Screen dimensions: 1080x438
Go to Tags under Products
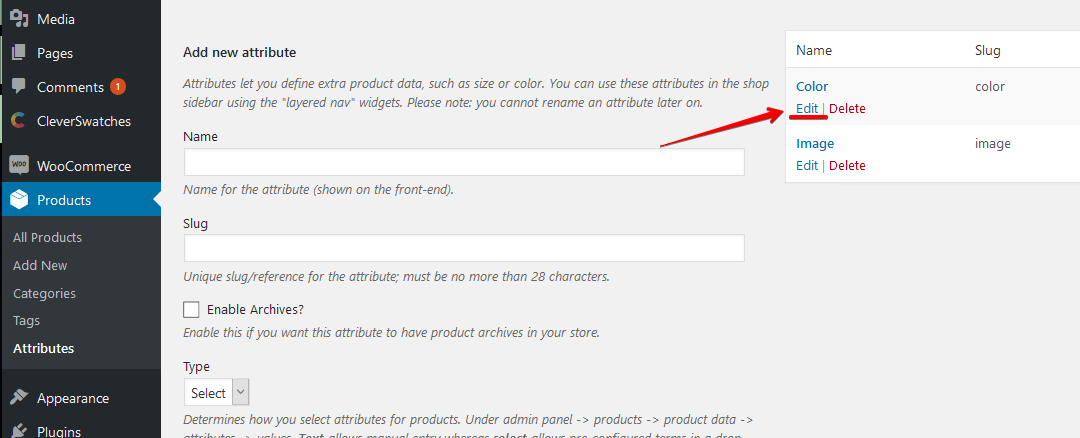(26, 321)
